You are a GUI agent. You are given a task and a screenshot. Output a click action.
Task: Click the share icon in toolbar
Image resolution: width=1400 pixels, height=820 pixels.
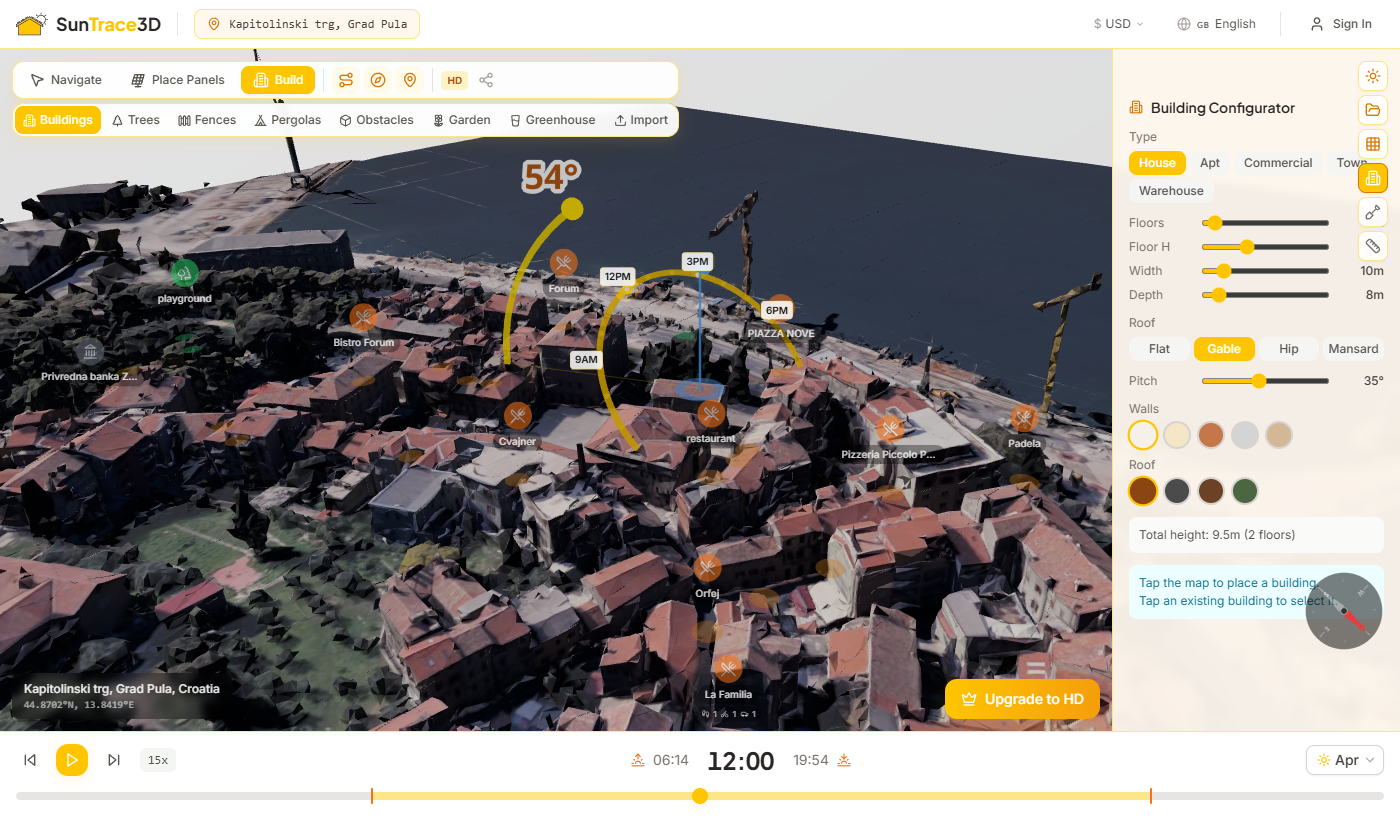coord(486,80)
